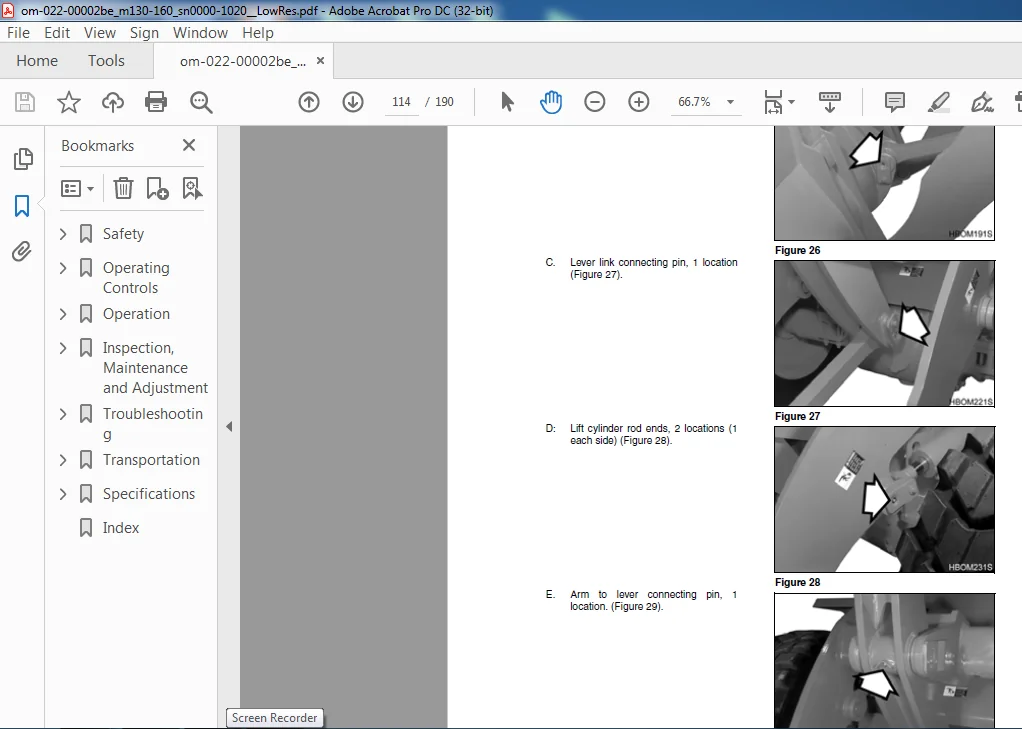Image resolution: width=1022 pixels, height=729 pixels.
Task: Expand Inspection, Maintenance and Adjustment bookmark
Action: click(x=63, y=348)
